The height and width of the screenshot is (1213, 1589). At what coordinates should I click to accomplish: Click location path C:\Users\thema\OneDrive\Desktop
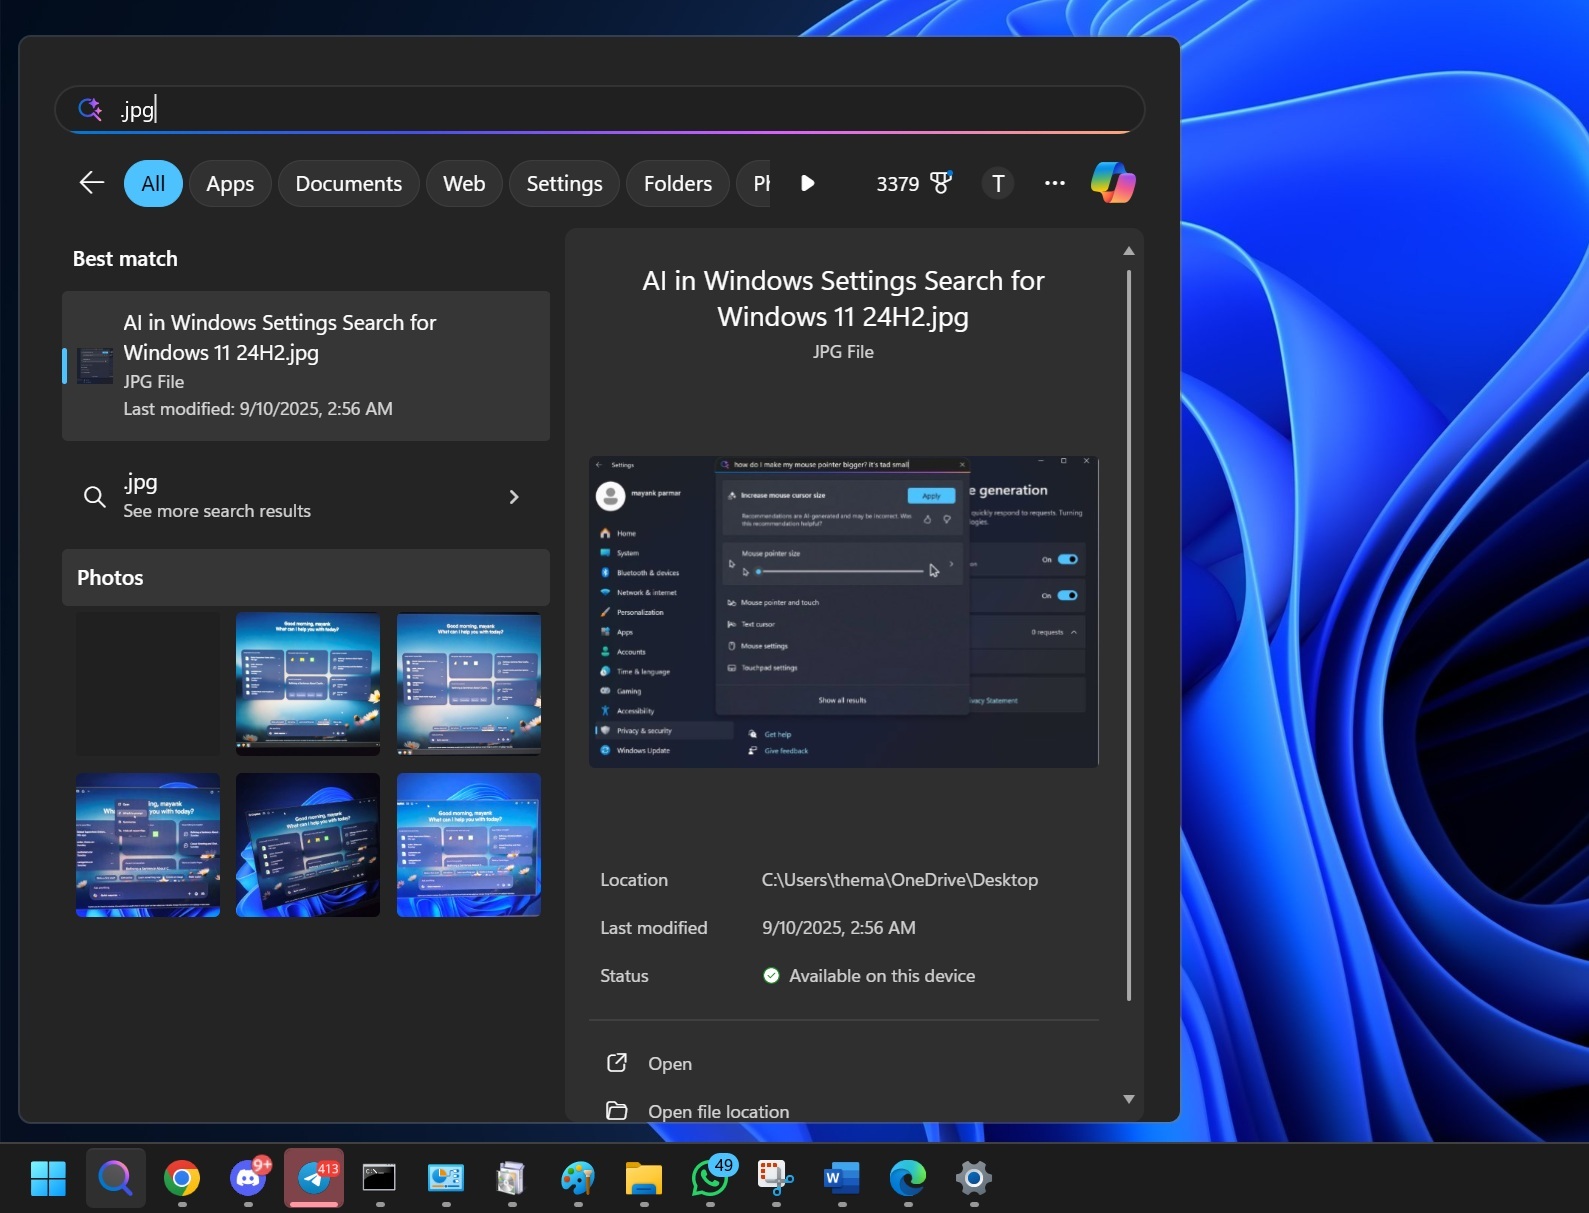[900, 880]
